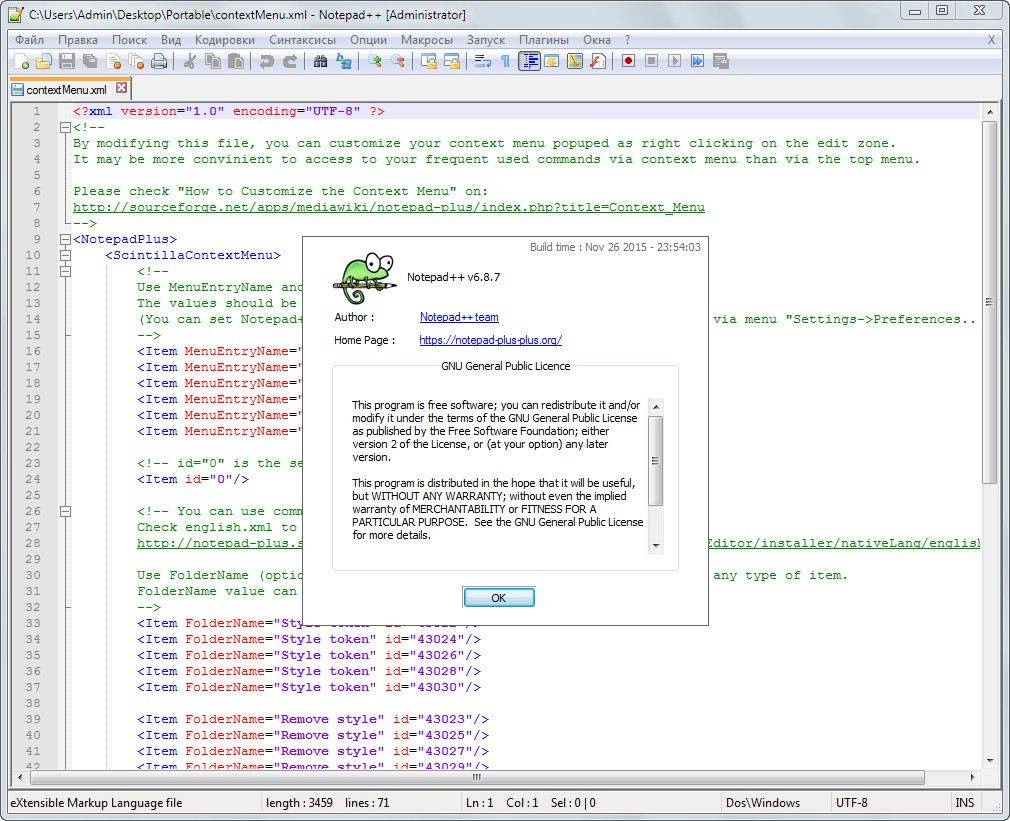Open the Плагины menu
The width and height of the screenshot is (1010, 821).
coord(544,40)
